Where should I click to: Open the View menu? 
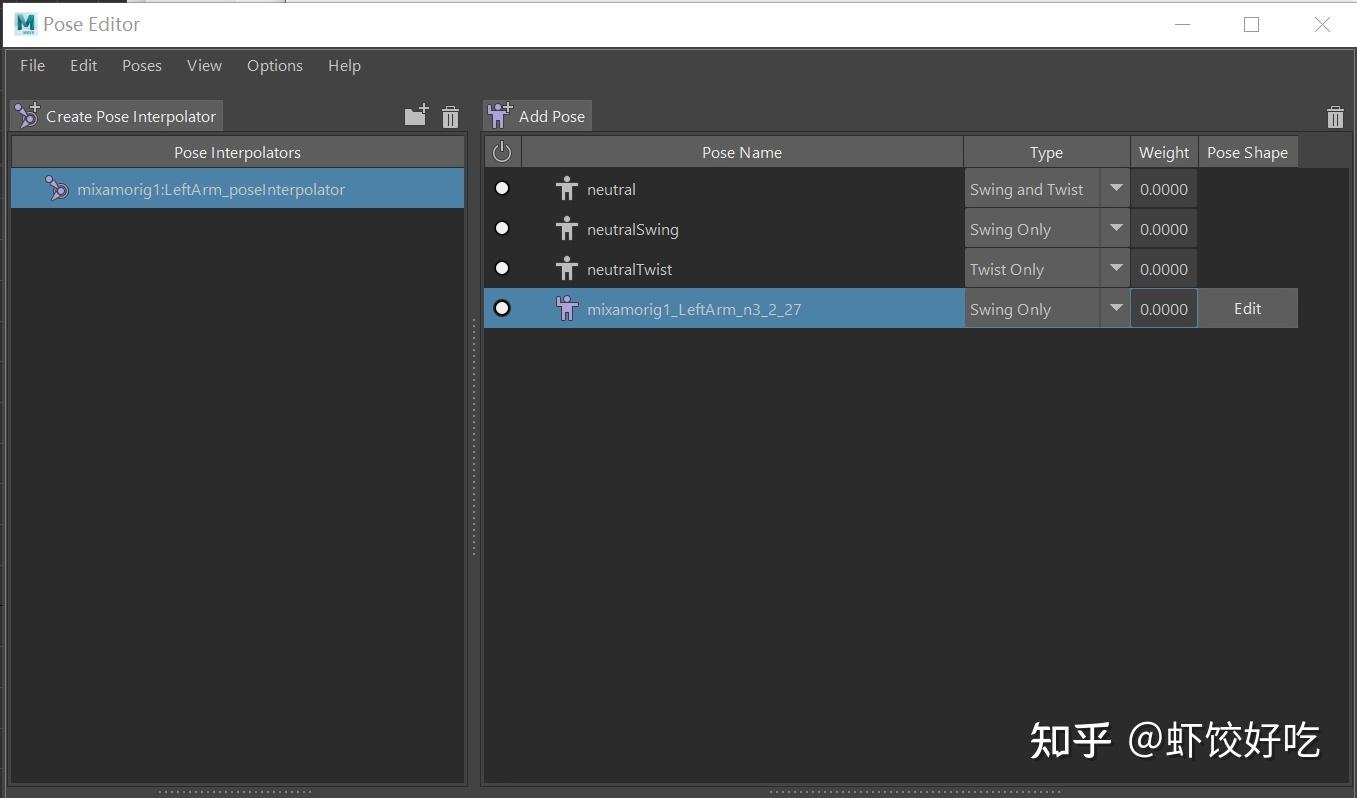tap(204, 65)
